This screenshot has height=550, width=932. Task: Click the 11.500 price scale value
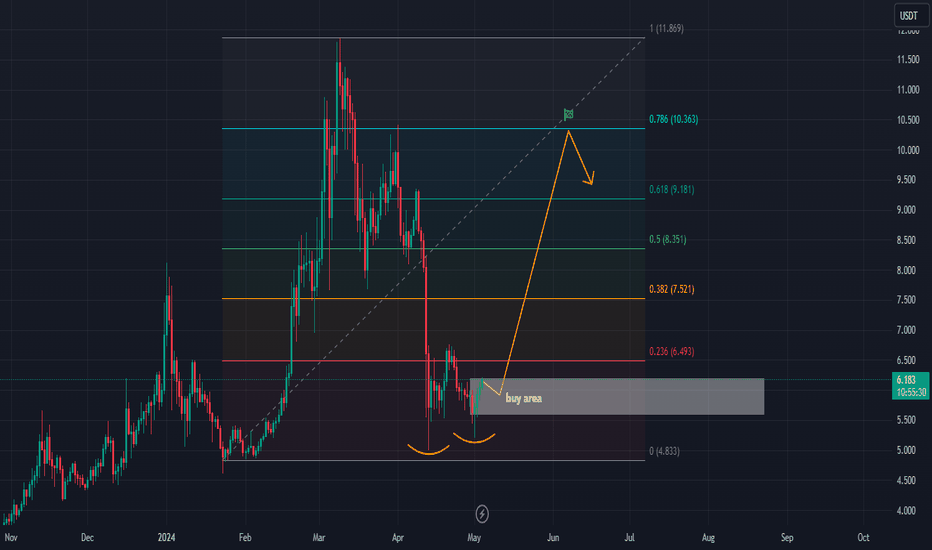908,59
